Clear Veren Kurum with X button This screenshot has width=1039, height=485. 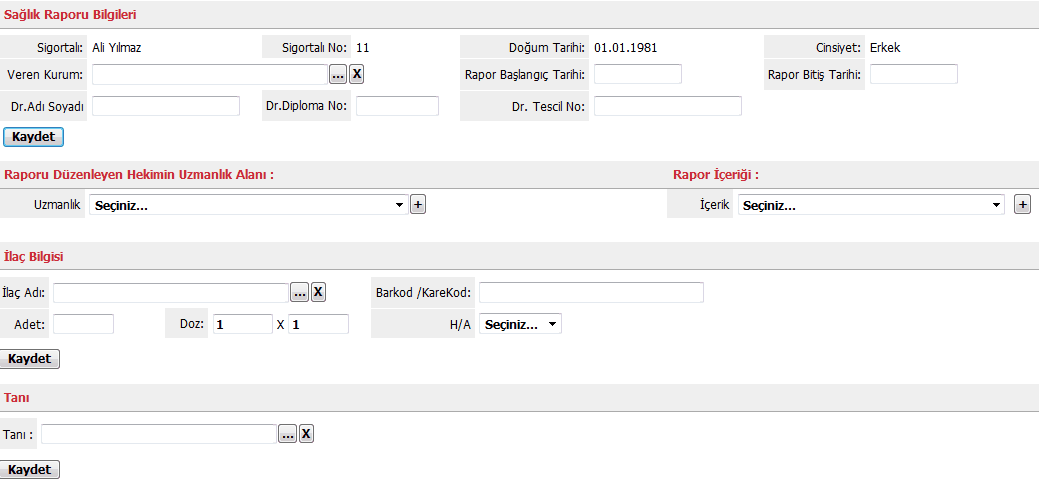(x=357, y=74)
